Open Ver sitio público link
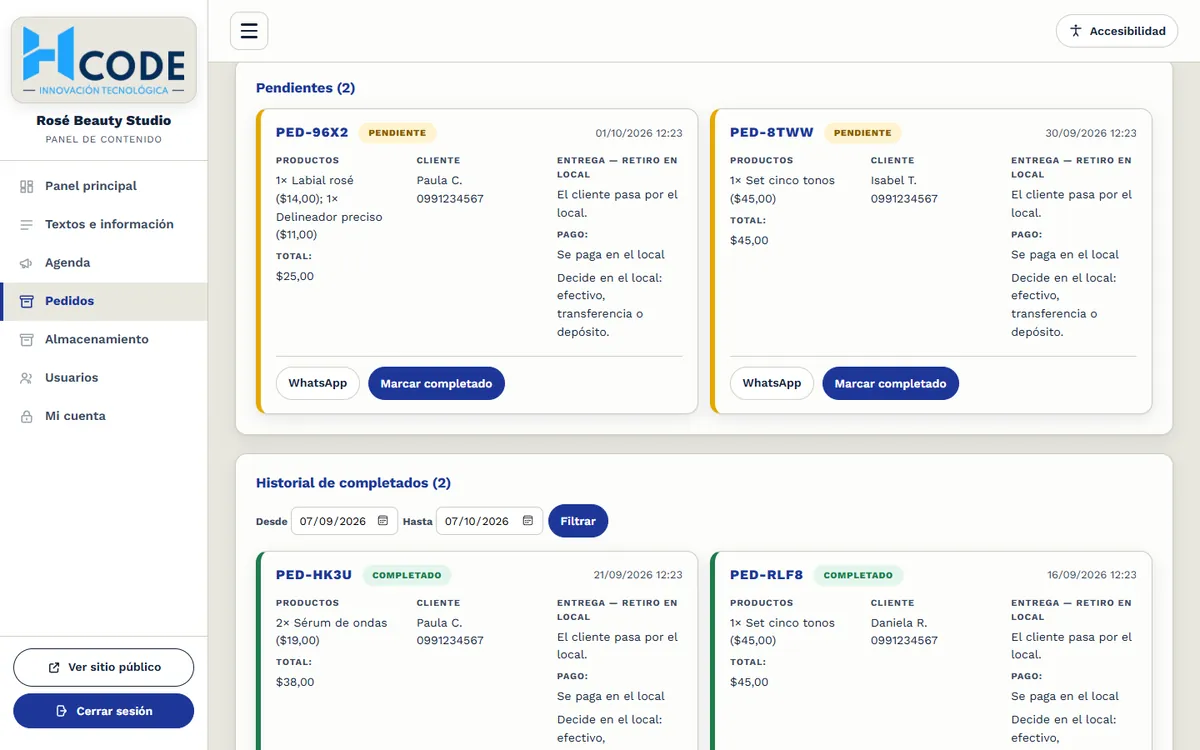1200x750 pixels. [104, 667]
